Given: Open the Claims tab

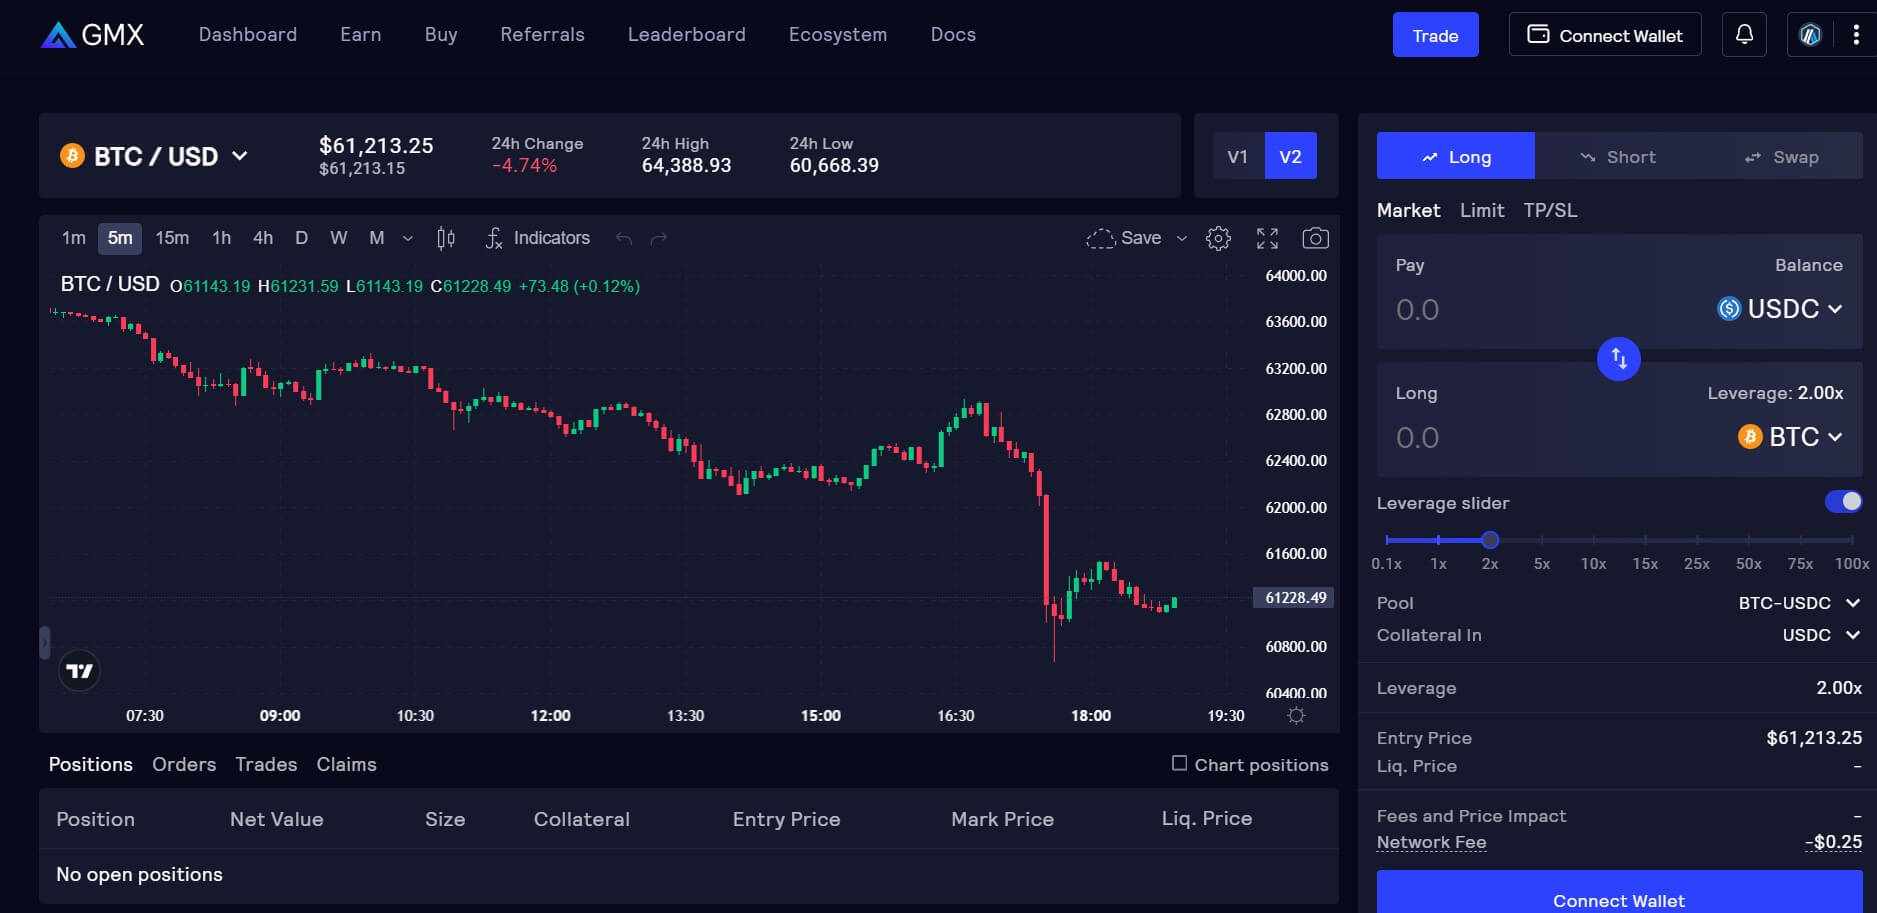Looking at the screenshot, I should click(346, 764).
